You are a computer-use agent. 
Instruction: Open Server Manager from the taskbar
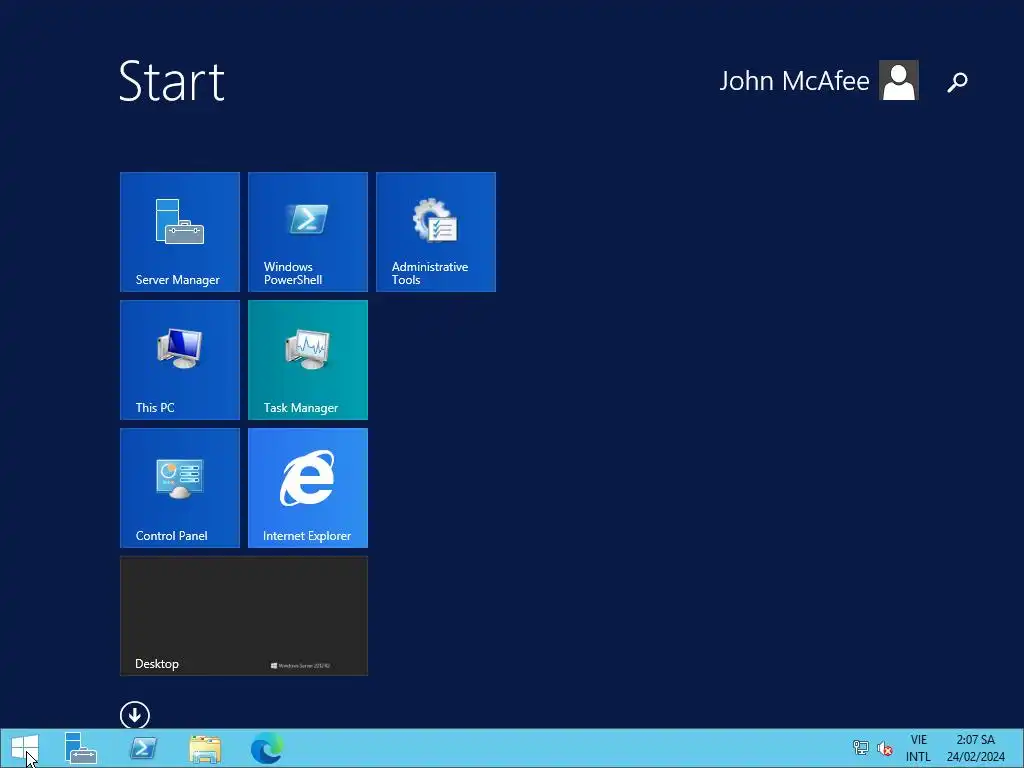81,748
